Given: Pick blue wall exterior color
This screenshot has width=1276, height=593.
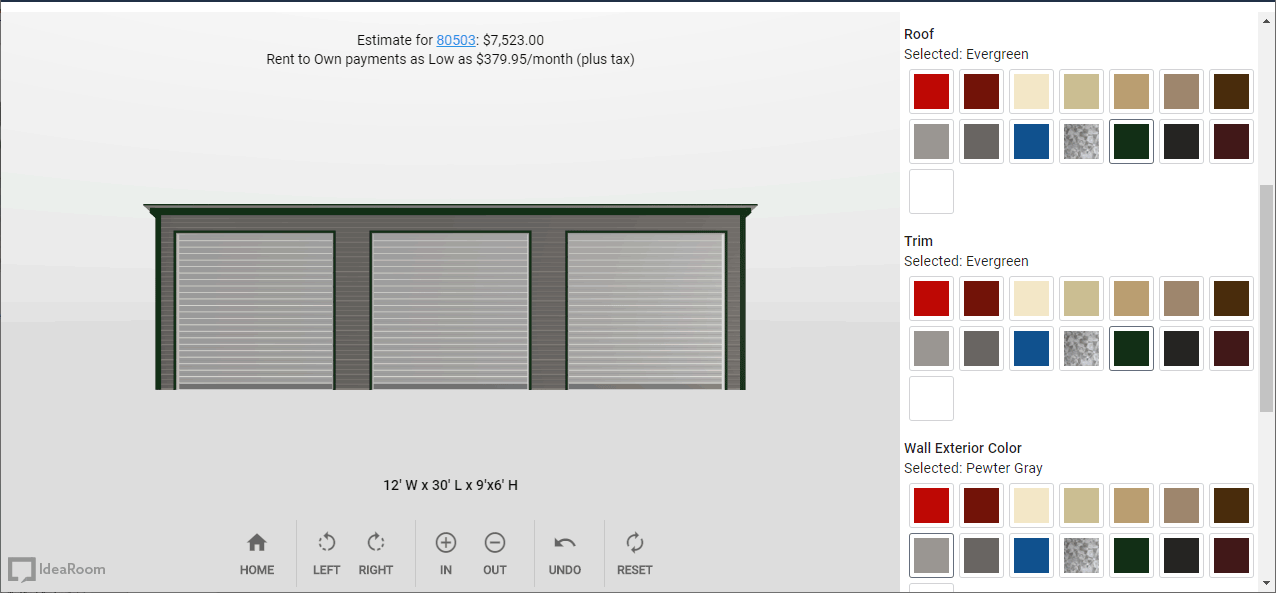Looking at the screenshot, I should click(1031, 556).
